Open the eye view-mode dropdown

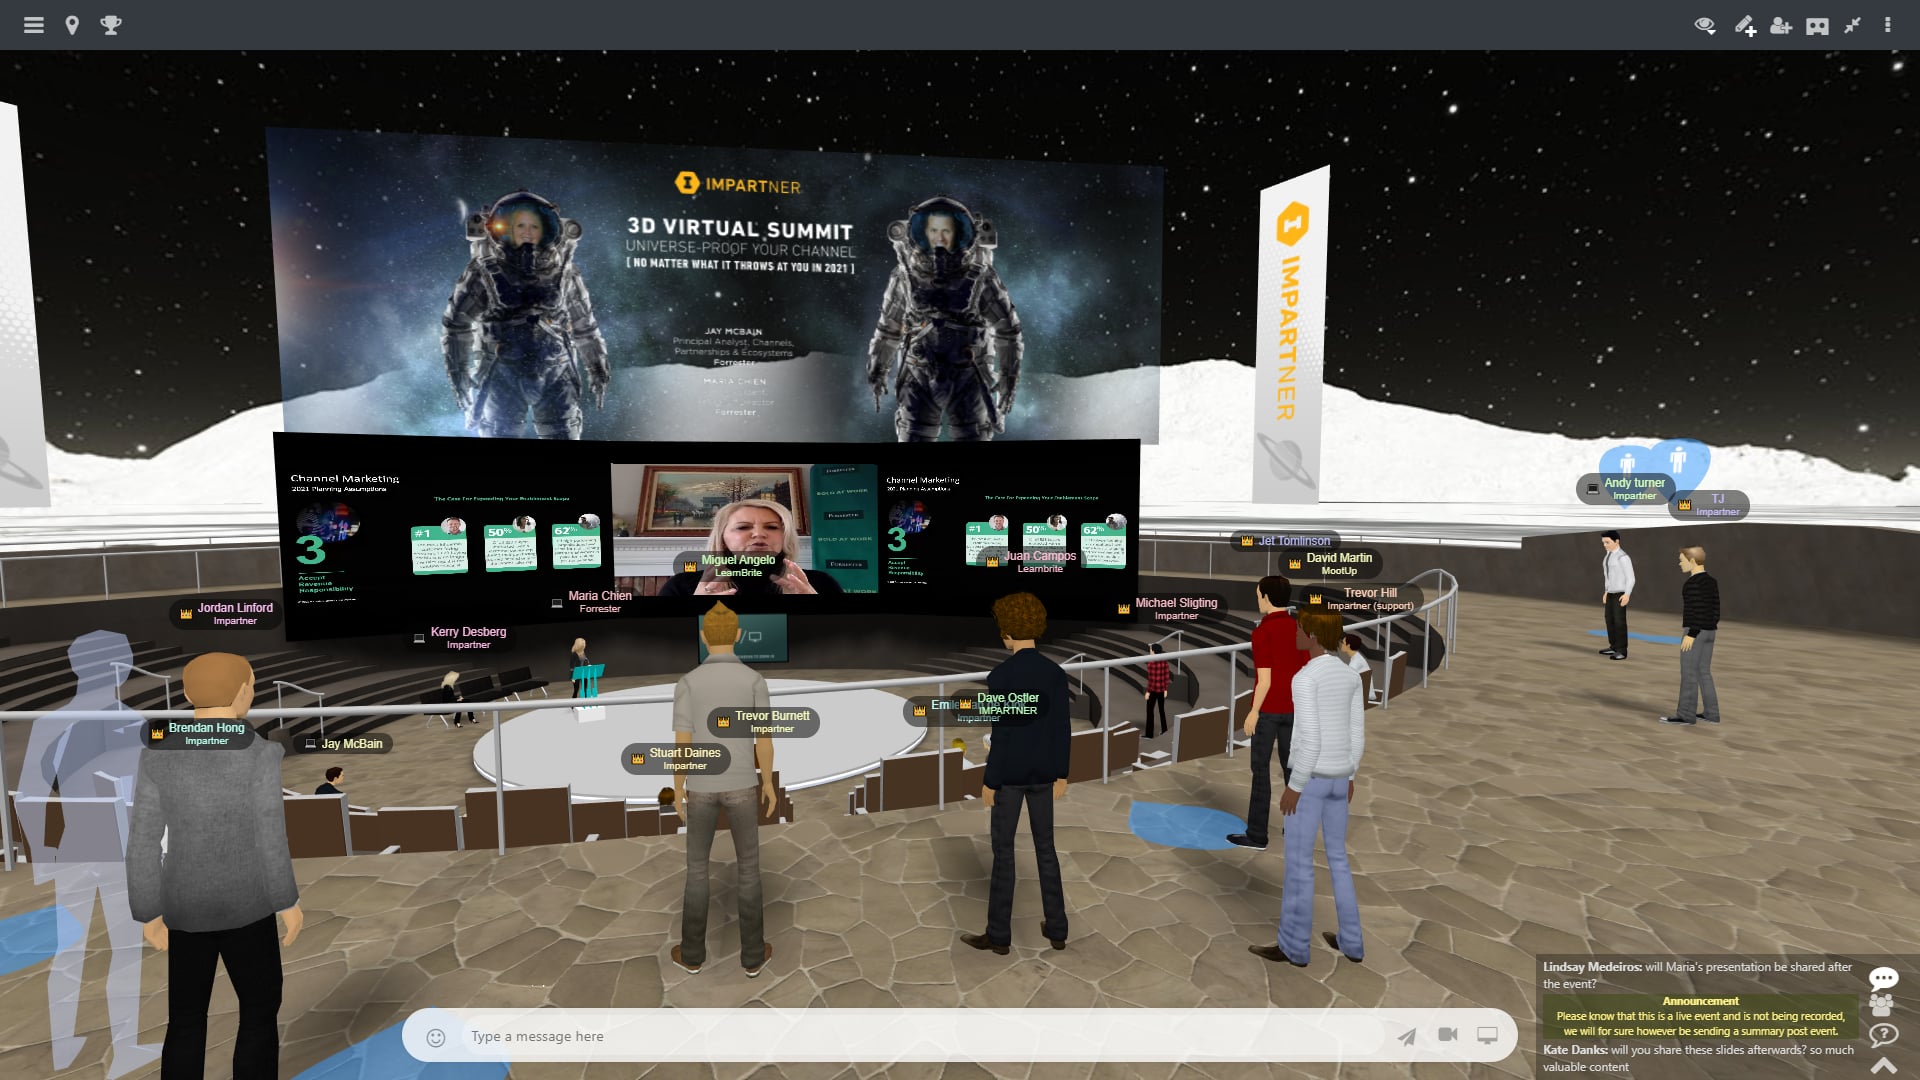point(1706,26)
